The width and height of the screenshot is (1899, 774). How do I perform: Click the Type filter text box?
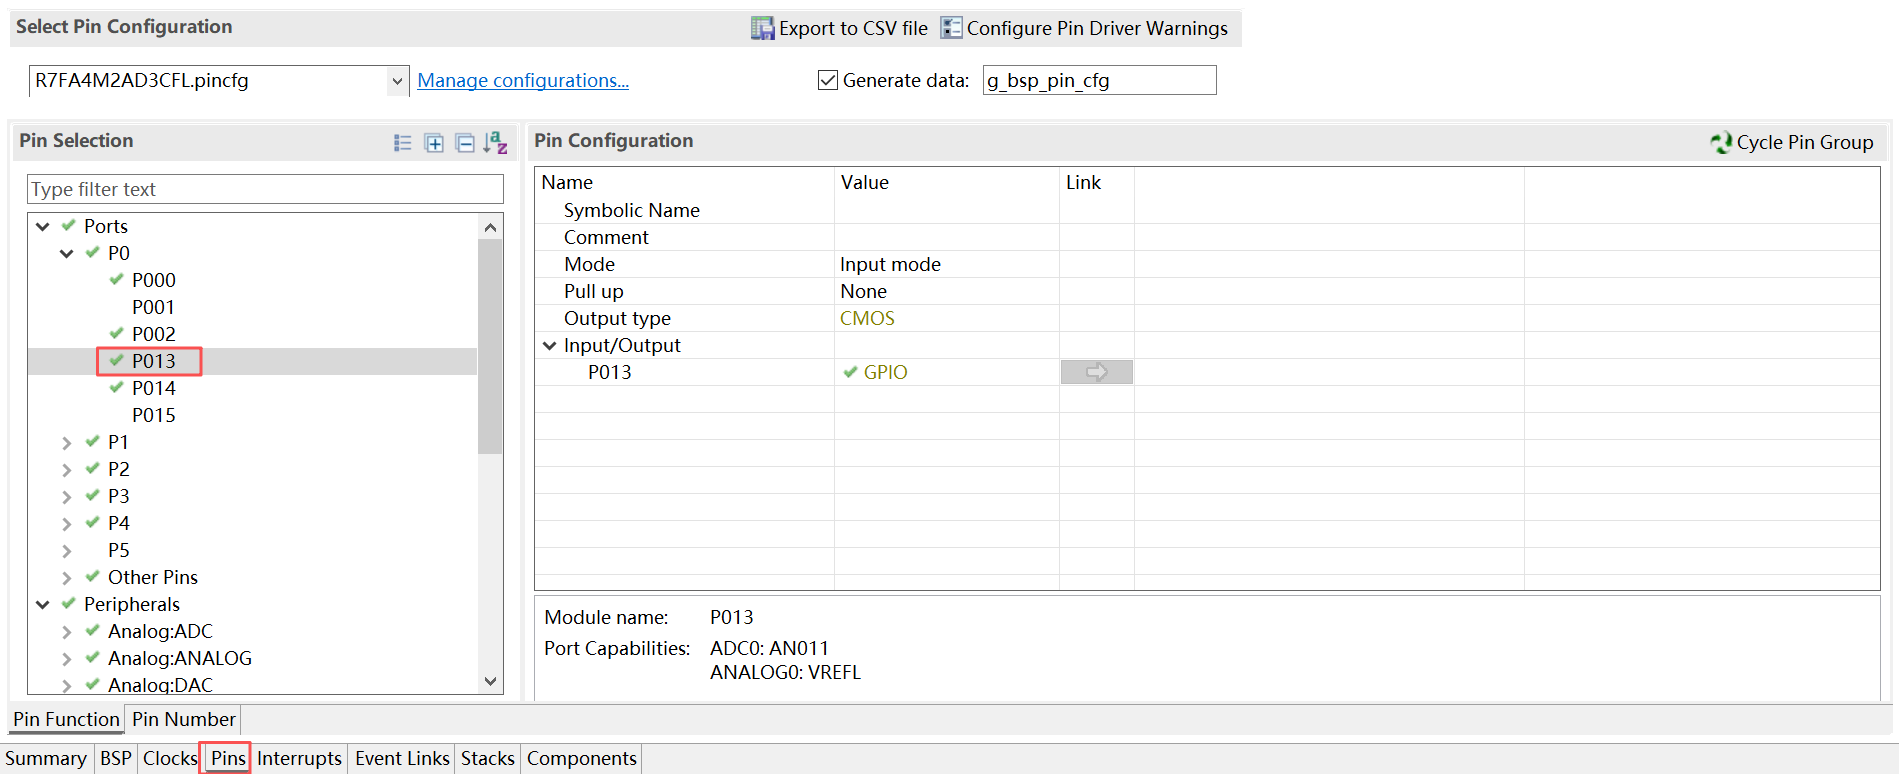pyautogui.click(x=265, y=189)
